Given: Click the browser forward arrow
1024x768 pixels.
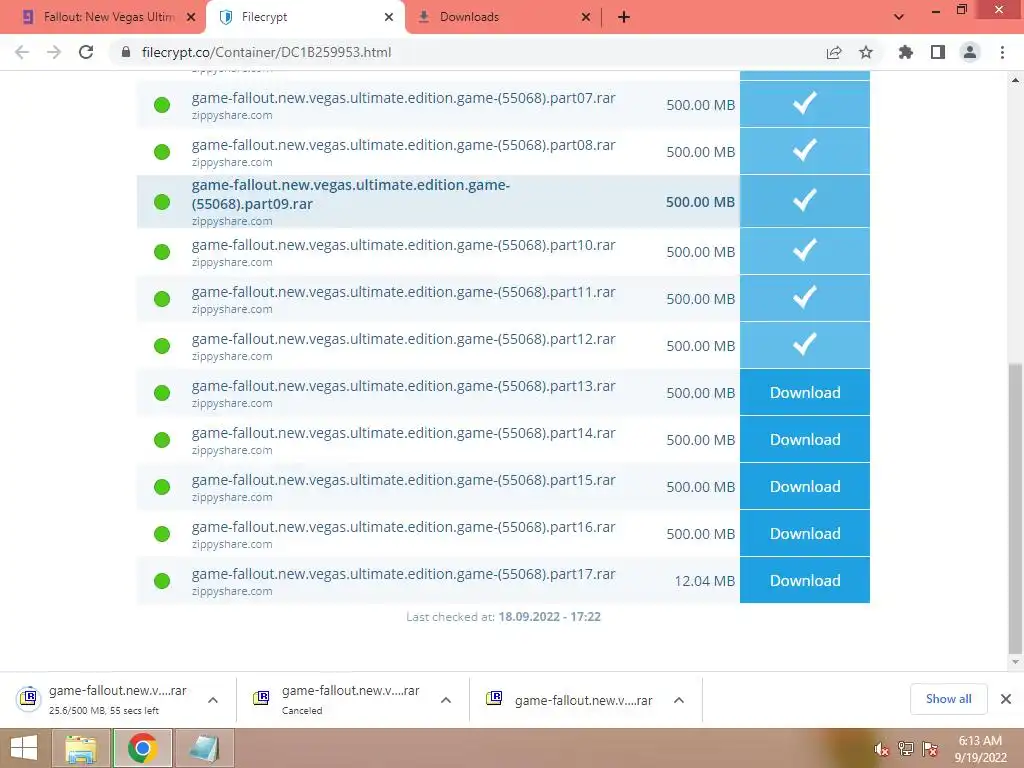Looking at the screenshot, I should pos(54,52).
